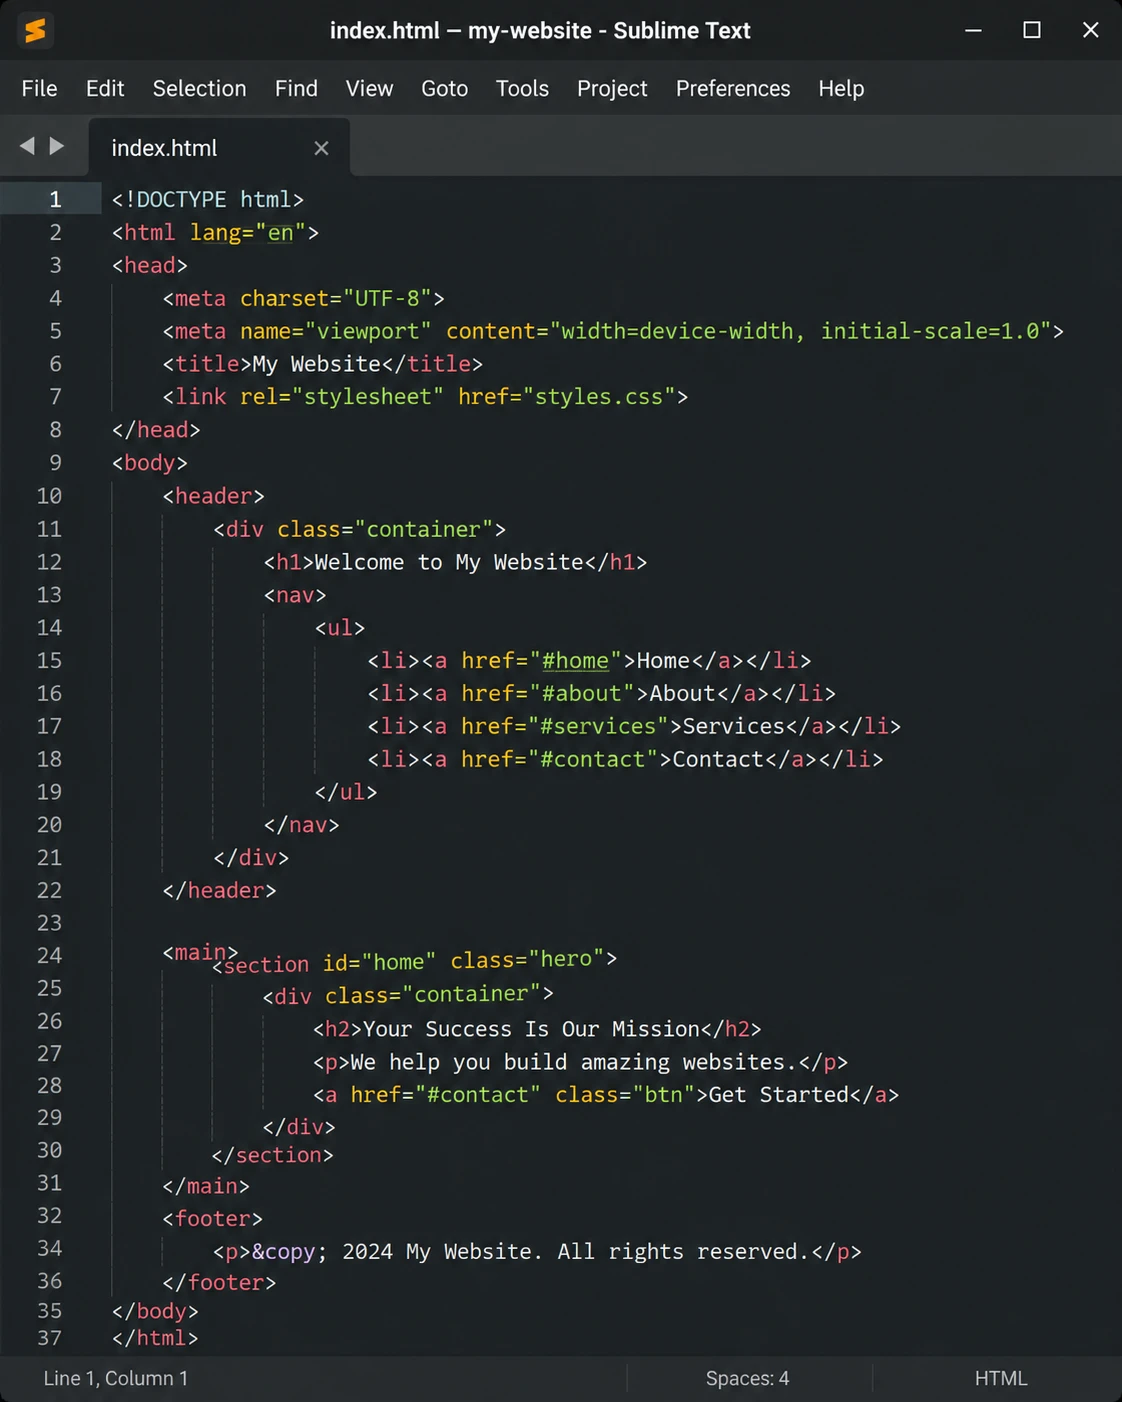
Task: Click the My Website title text
Action: (x=316, y=364)
